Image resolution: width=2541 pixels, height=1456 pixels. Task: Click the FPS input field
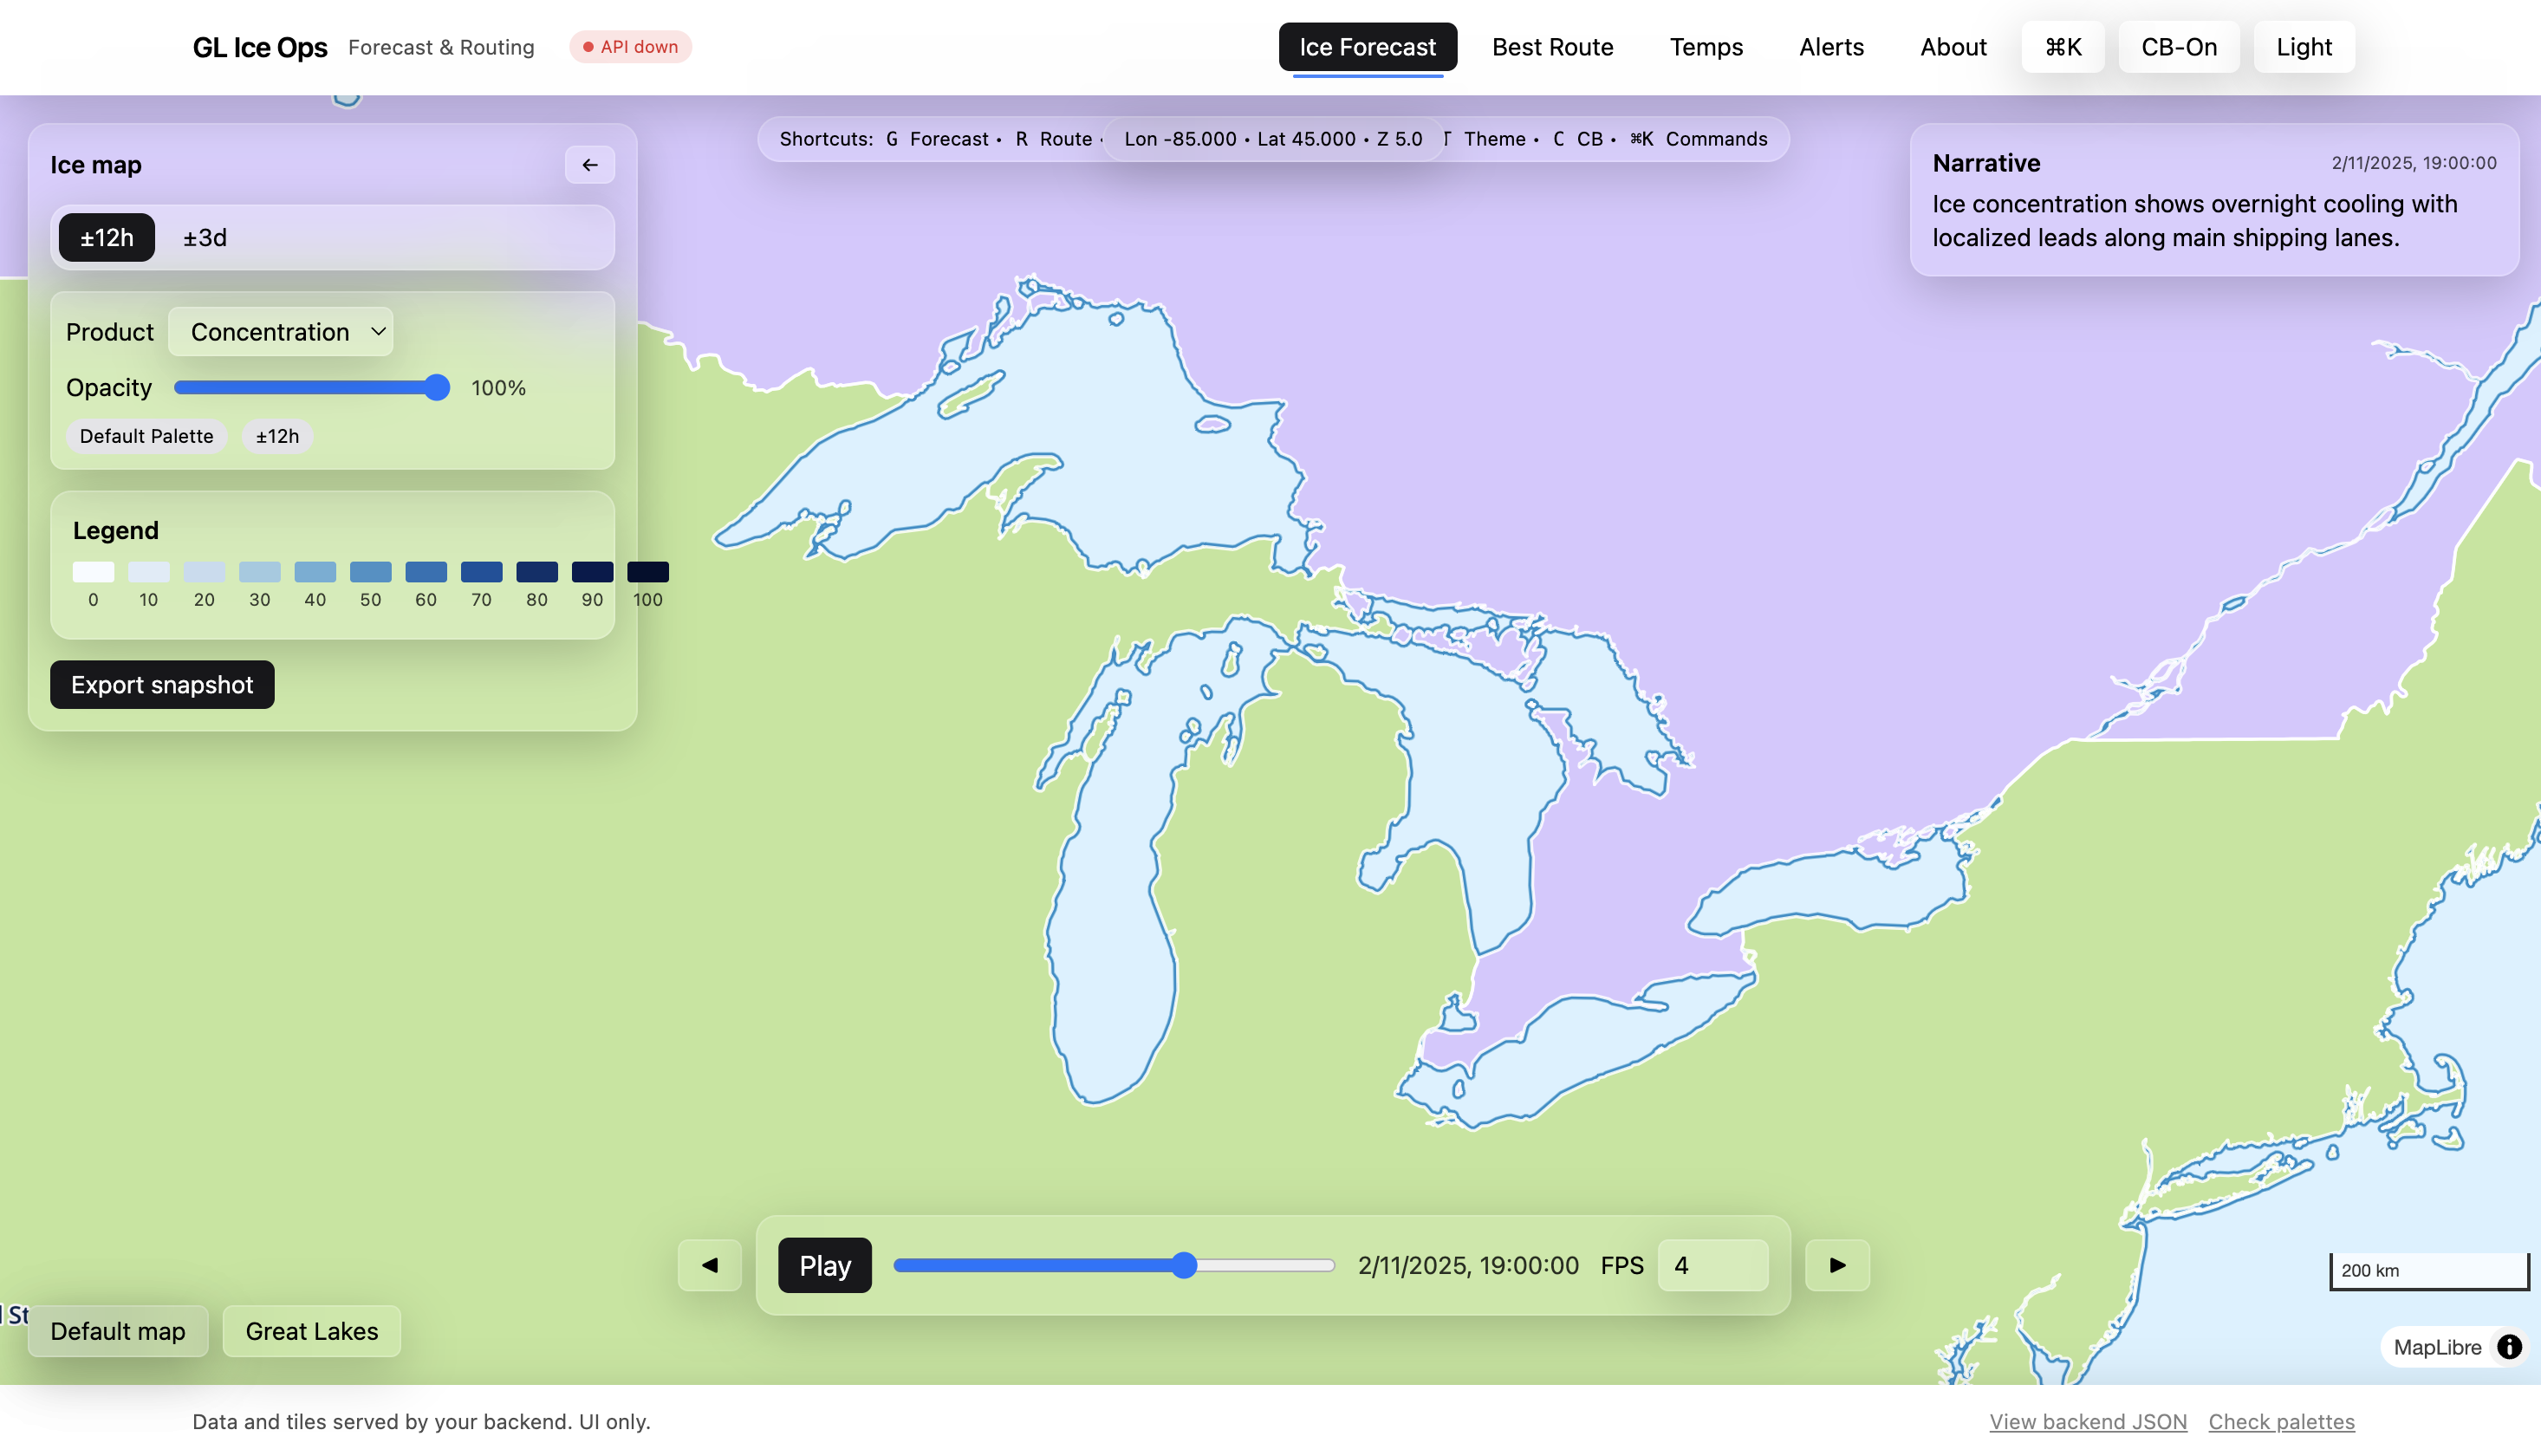click(1711, 1265)
